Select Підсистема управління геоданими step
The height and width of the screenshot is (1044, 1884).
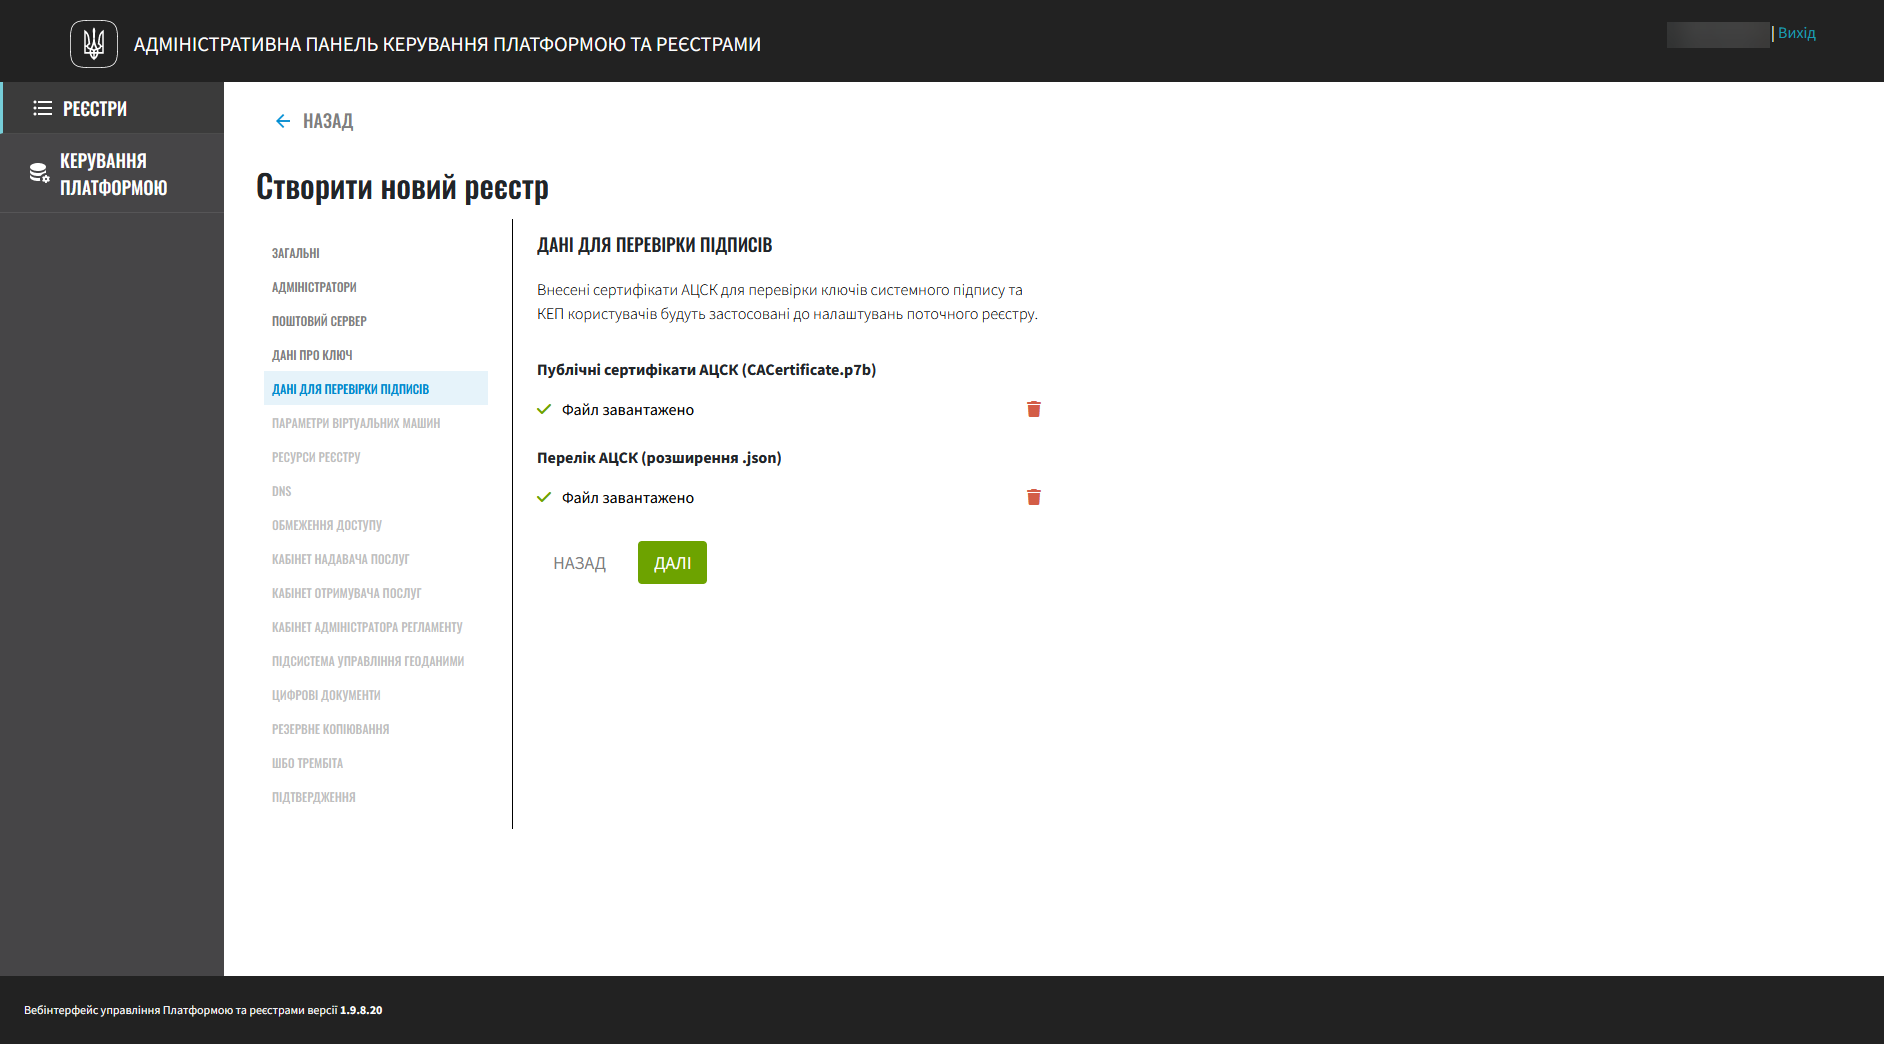point(368,661)
